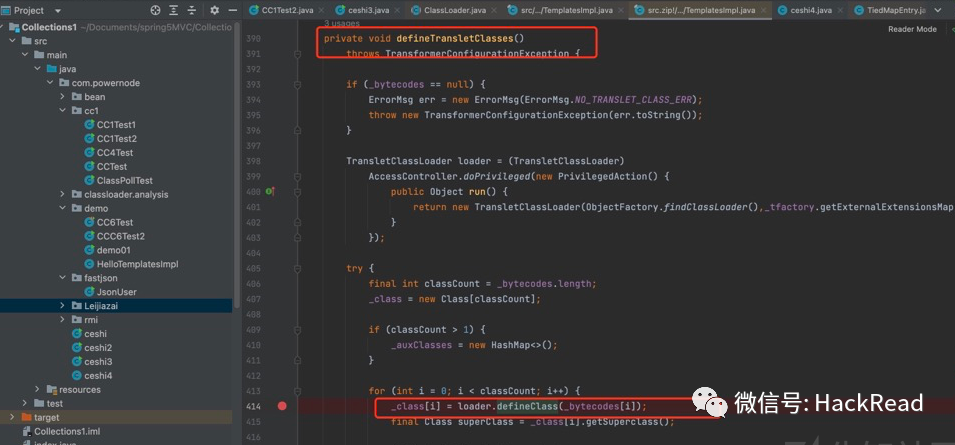Image resolution: width=955 pixels, height=445 pixels.
Task: Expand the target folder
Action: pos(12,418)
